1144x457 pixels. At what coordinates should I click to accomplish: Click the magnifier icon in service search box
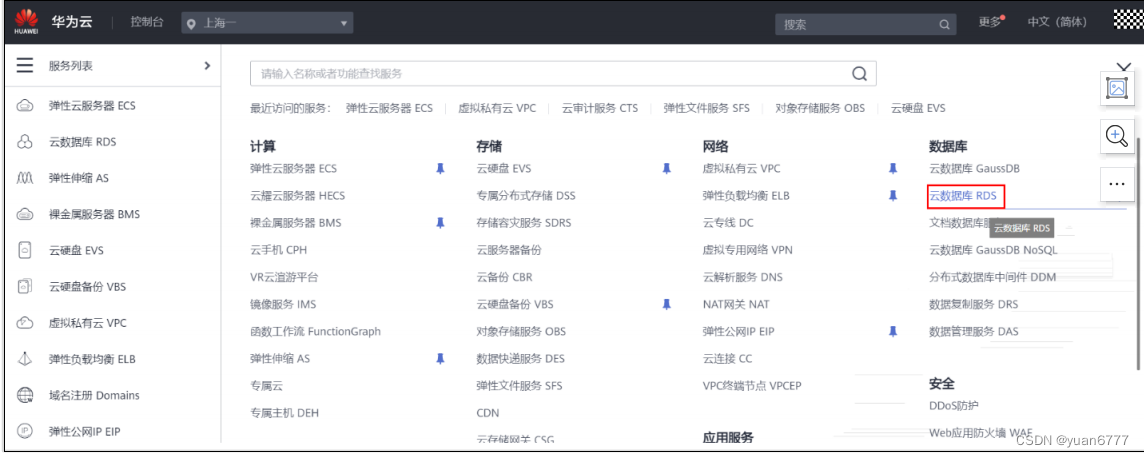click(x=859, y=74)
